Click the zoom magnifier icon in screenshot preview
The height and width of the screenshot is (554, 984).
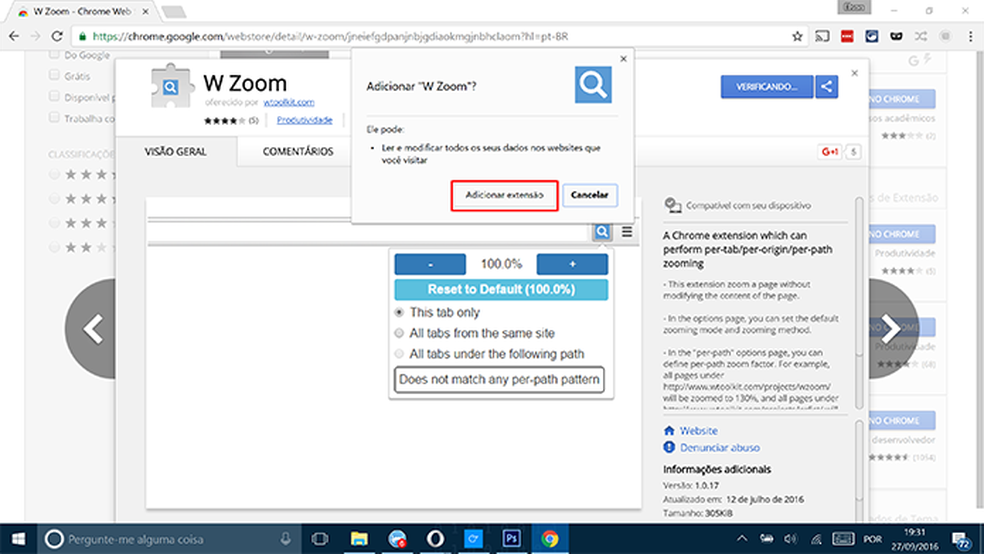[x=602, y=232]
